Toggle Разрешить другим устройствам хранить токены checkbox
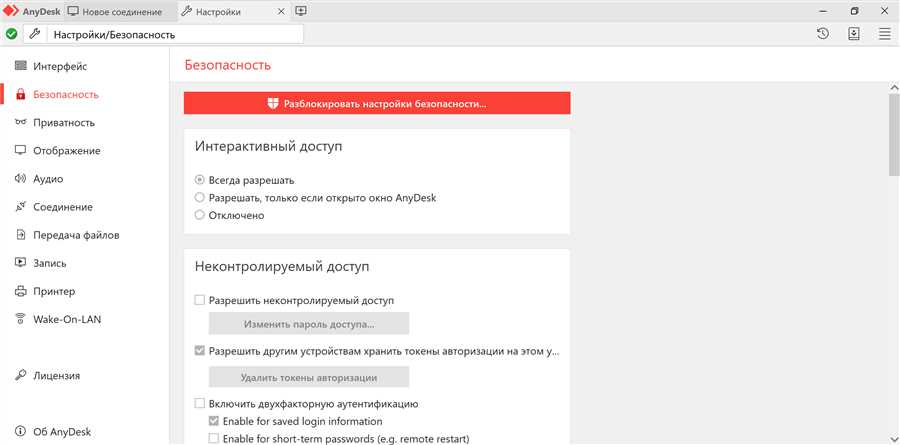The width and height of the screenshot is (900, 445). [200, 350]
